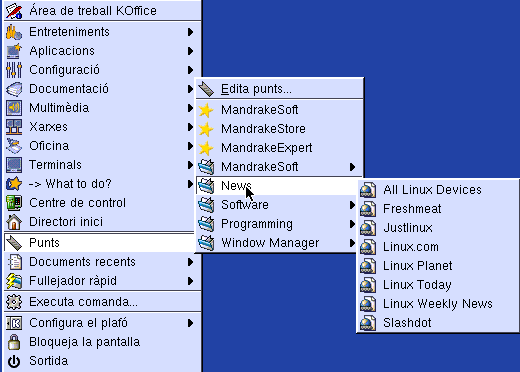
Task: Choose the Sortida logout entry
Action: coord(102,361)
